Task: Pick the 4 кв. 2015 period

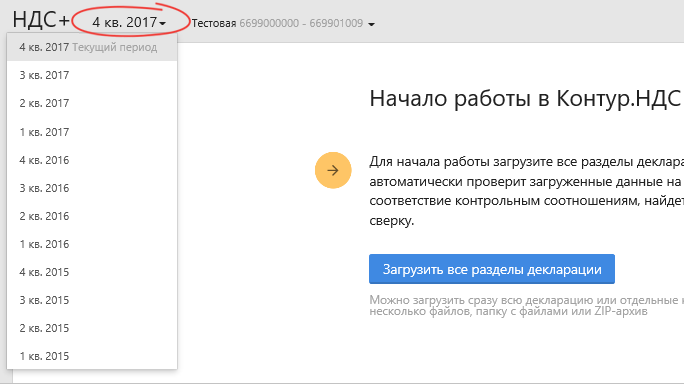Action: pyautogui.click(x=92, y=272)
